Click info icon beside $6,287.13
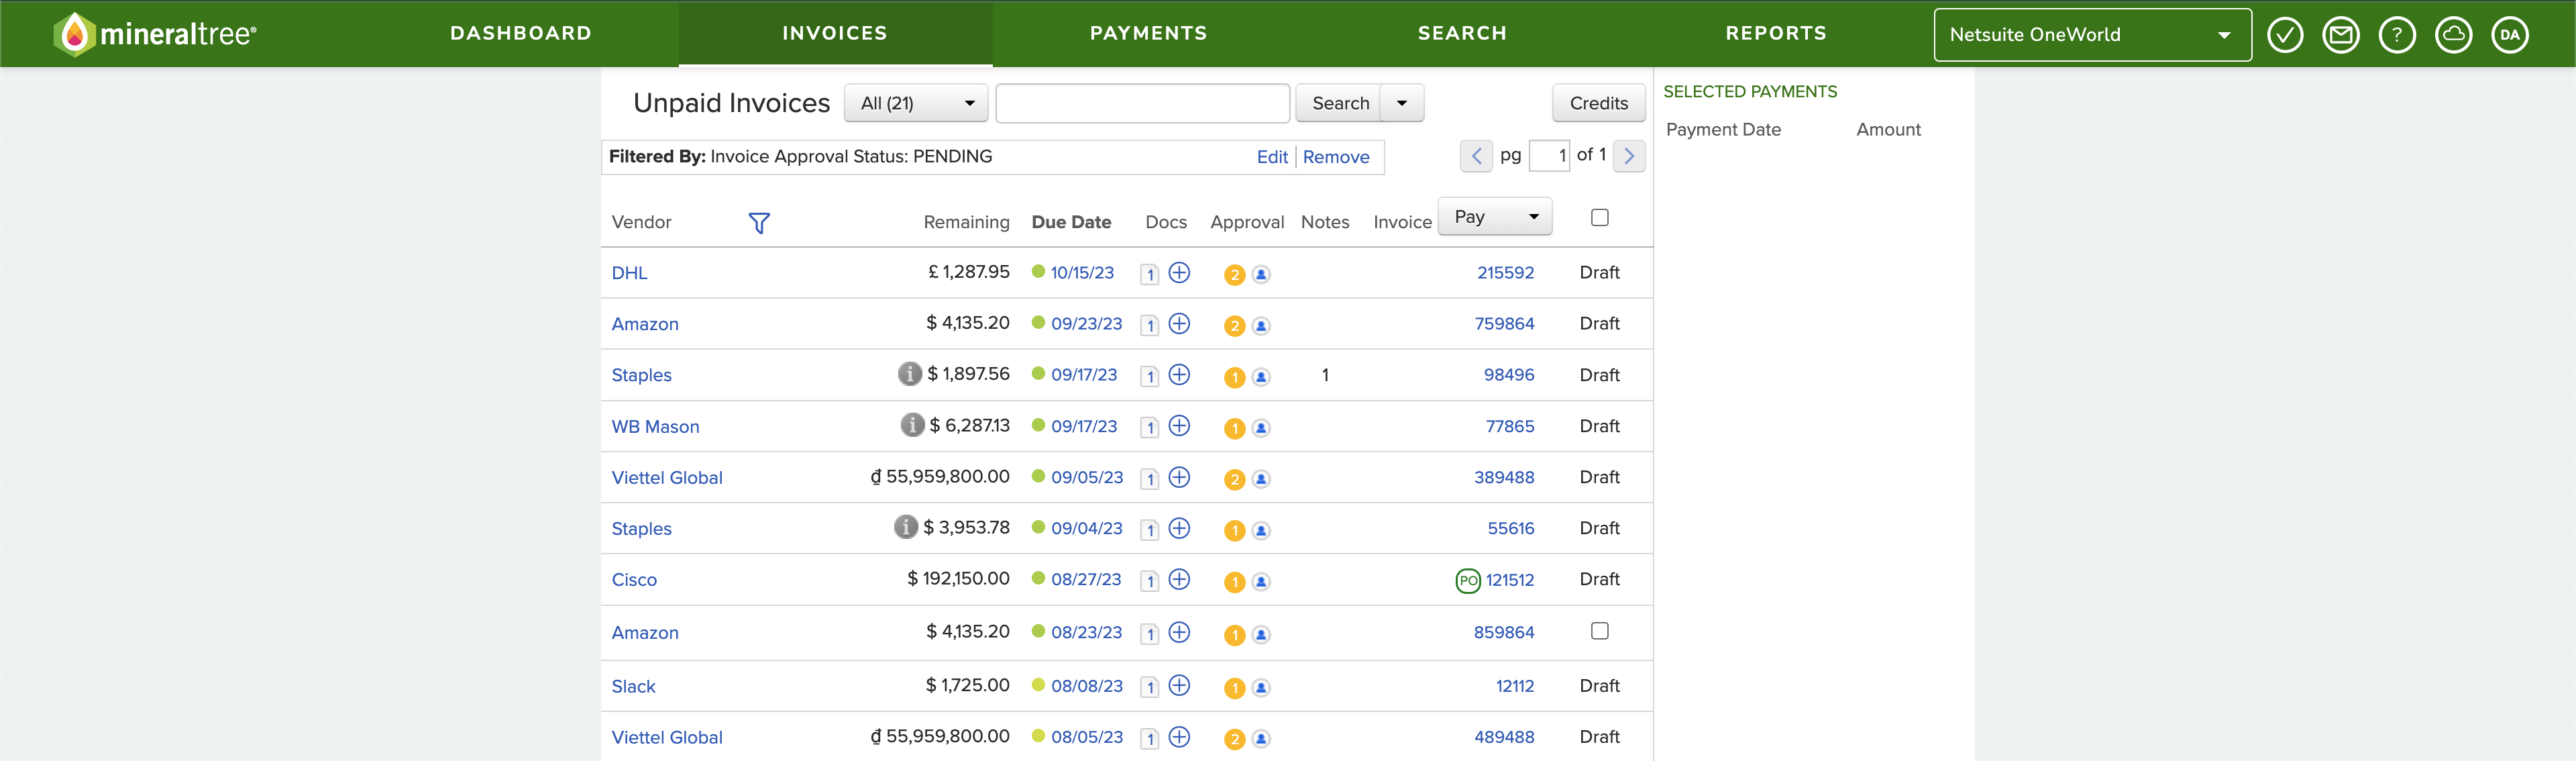 [x=912, y=425]
